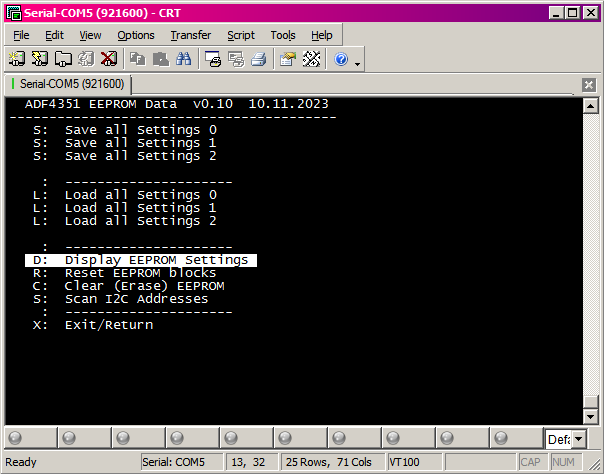604x474 pixels.
Task: Expand the toolbar options arrow
Action: click(357, 64)
